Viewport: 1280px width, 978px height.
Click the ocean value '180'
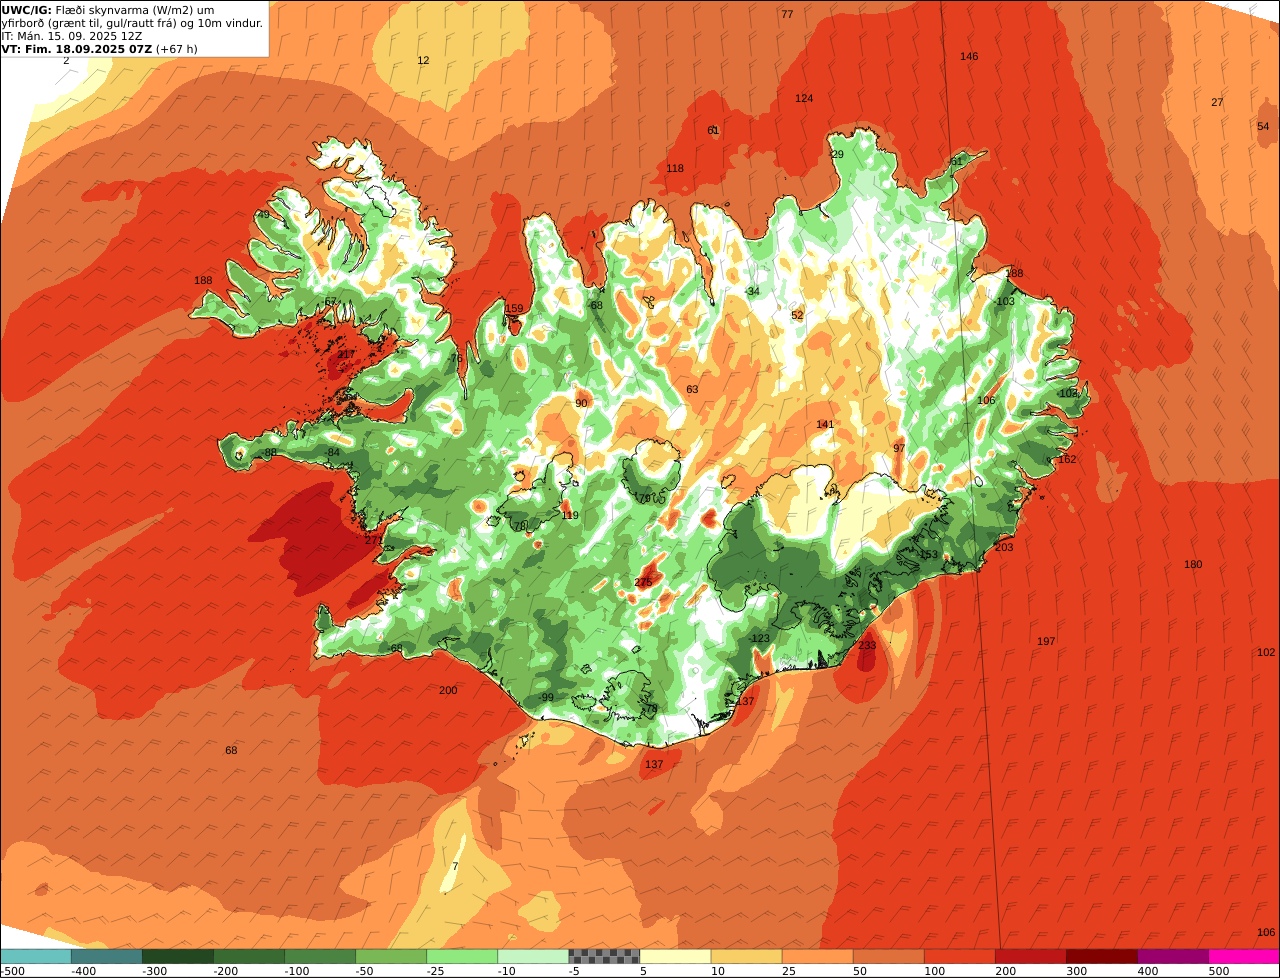click(1193, 564)
